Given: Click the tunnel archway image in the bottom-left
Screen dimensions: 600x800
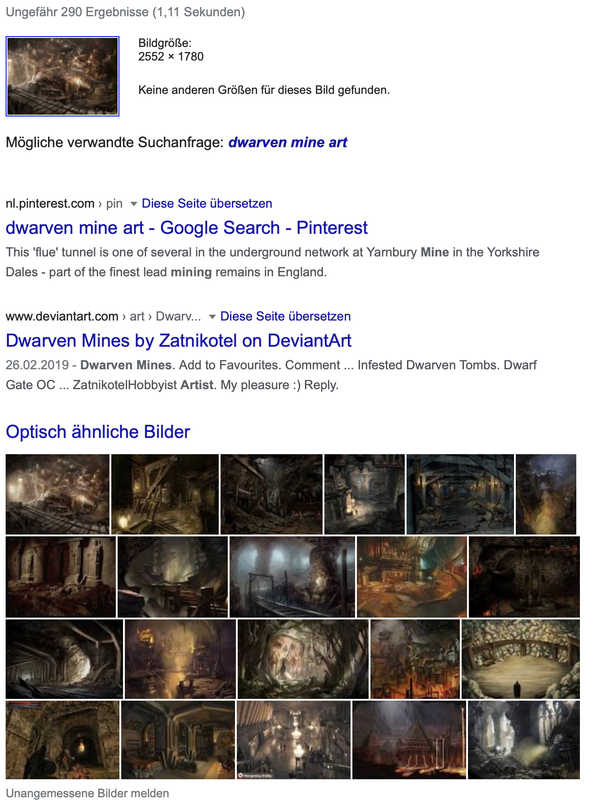Looking at the screenshot, I should click(63, 740).
